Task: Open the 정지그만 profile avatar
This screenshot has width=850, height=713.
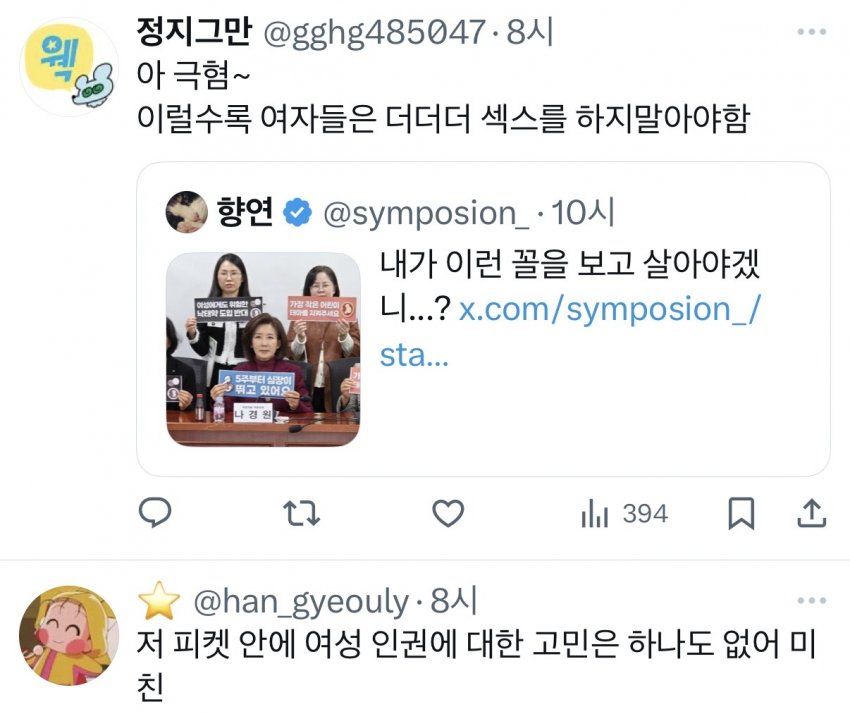Action: 69,67
